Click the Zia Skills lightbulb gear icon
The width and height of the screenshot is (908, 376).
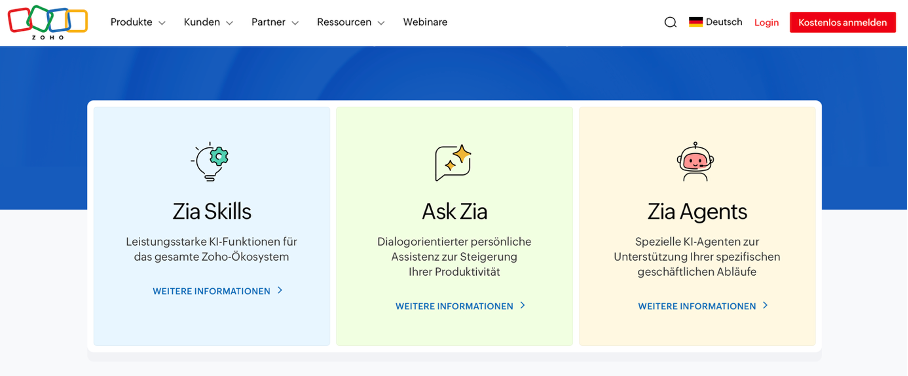pos(210,162)
